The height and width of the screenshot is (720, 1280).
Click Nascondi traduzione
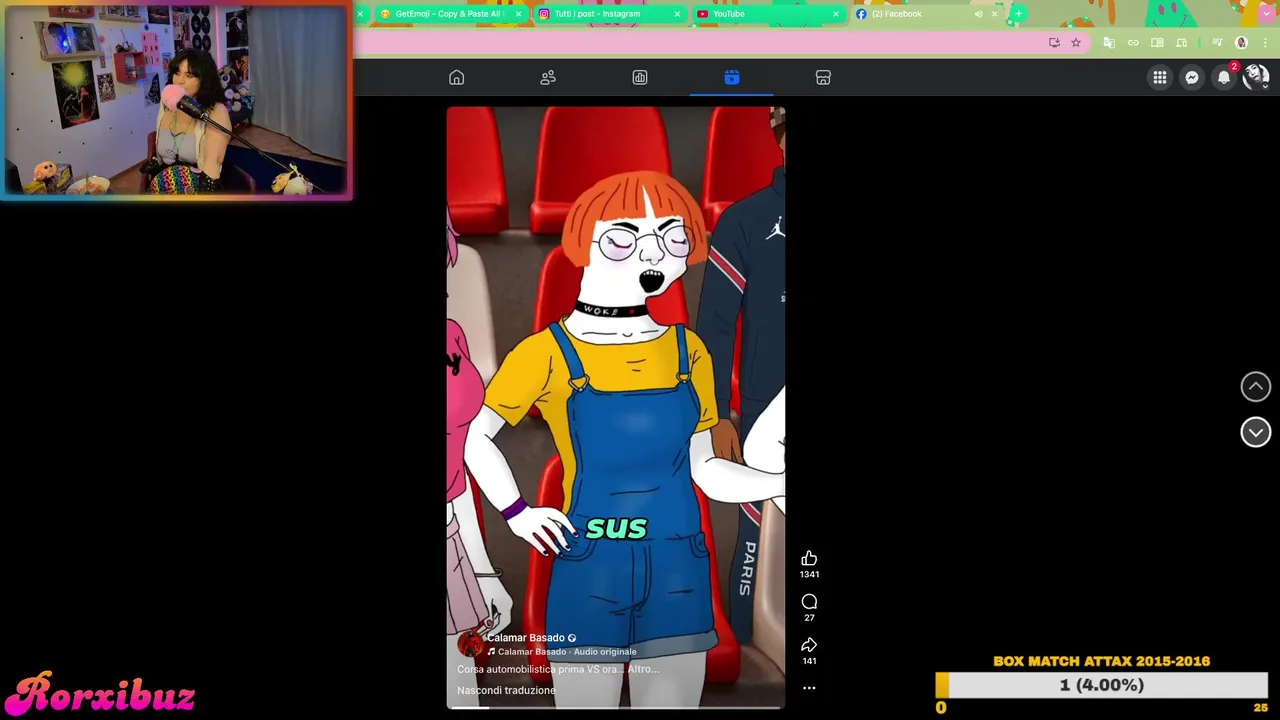506,690
